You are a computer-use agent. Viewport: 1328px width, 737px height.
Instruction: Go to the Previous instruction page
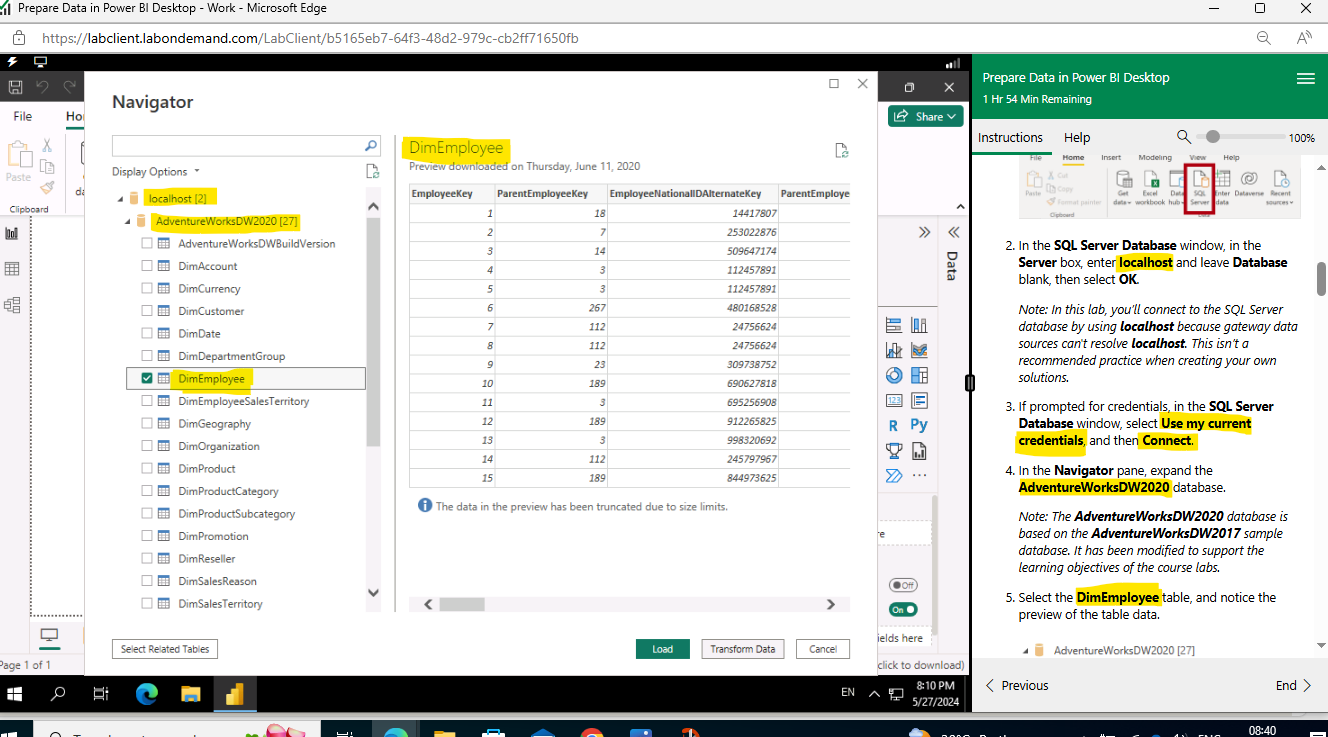click(1017, 685)
